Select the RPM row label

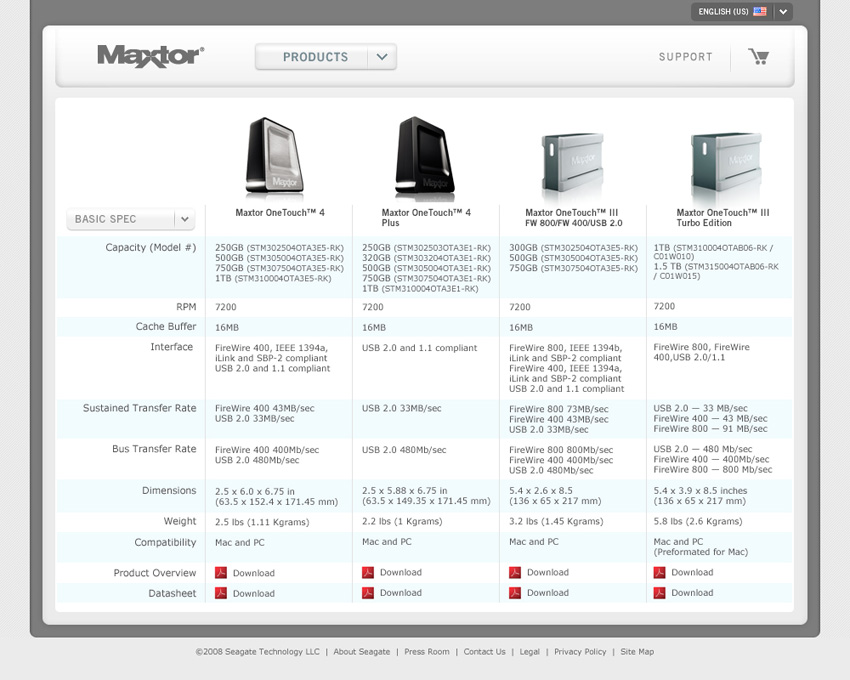point(186,307)
